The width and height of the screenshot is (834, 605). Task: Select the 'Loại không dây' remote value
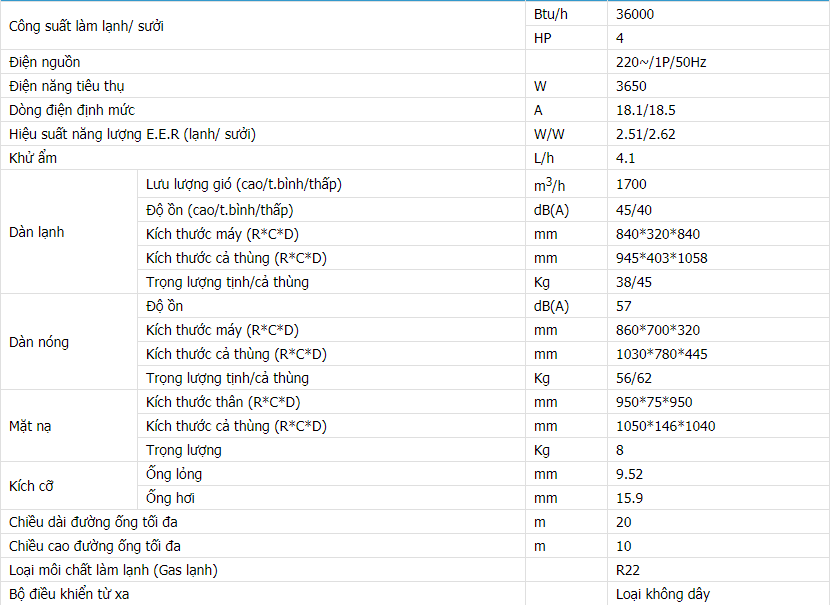pyautogui.click(x=663, y=594)
